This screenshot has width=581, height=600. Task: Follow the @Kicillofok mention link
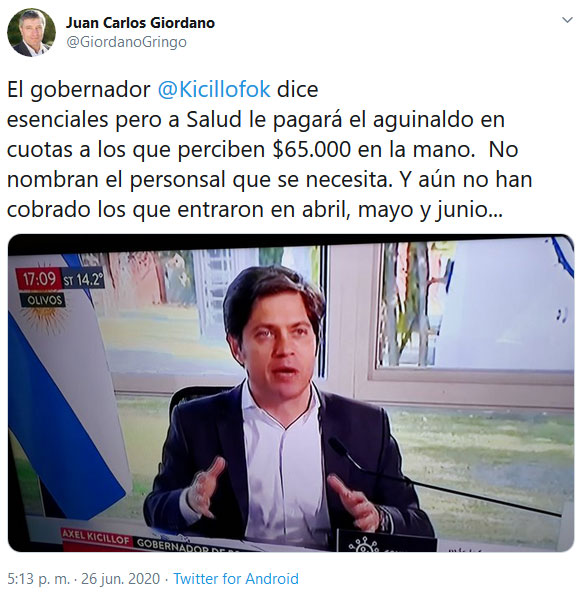click(214, 90)
